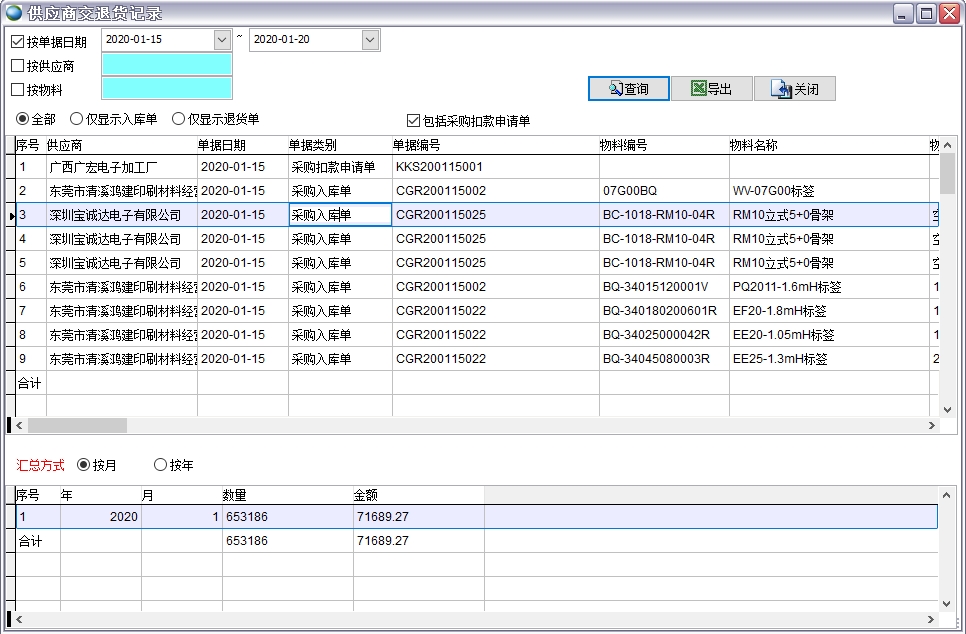The width and height of the screenshot is (966, 634).
Task: Select 仅显示入库单 radio option
Action: (x=77, y=119)
